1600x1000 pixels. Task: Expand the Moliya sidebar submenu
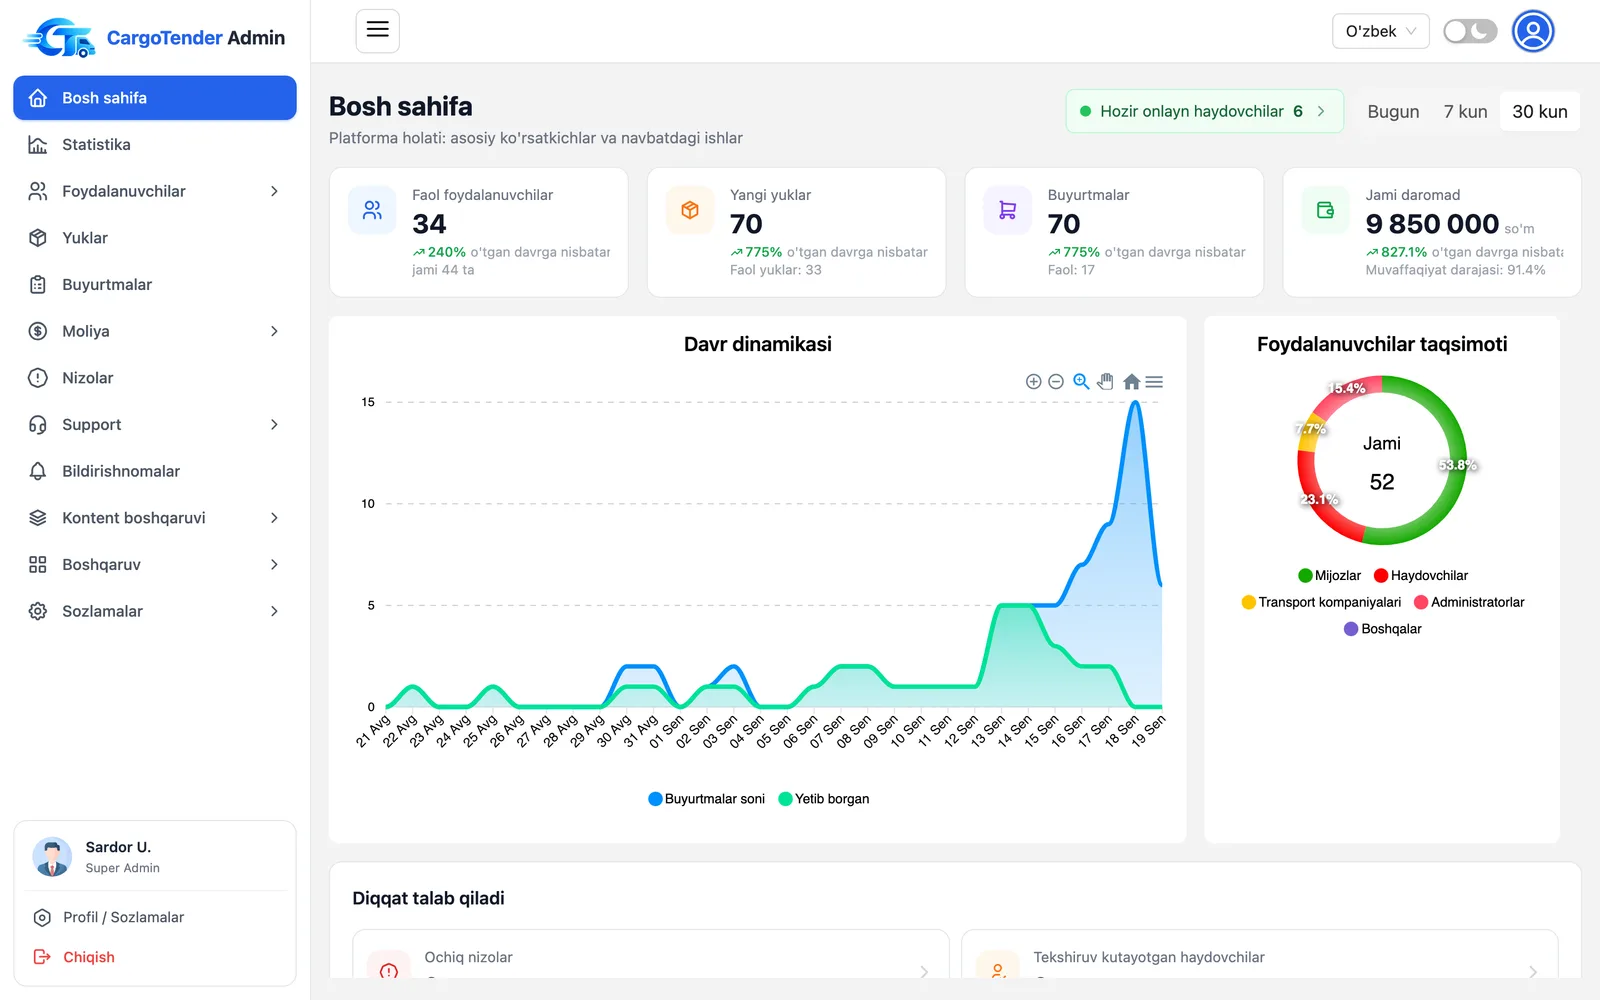tap(155, 331)
